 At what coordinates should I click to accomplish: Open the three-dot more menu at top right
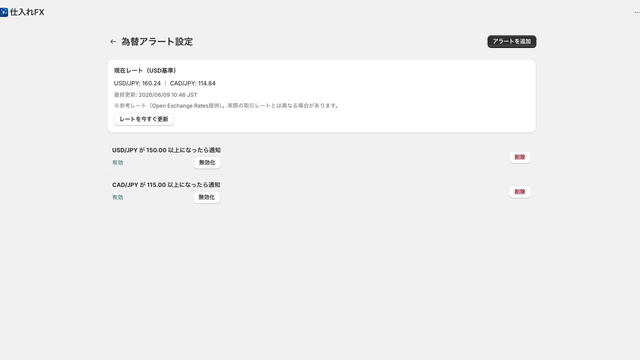[x=637, y=12]
